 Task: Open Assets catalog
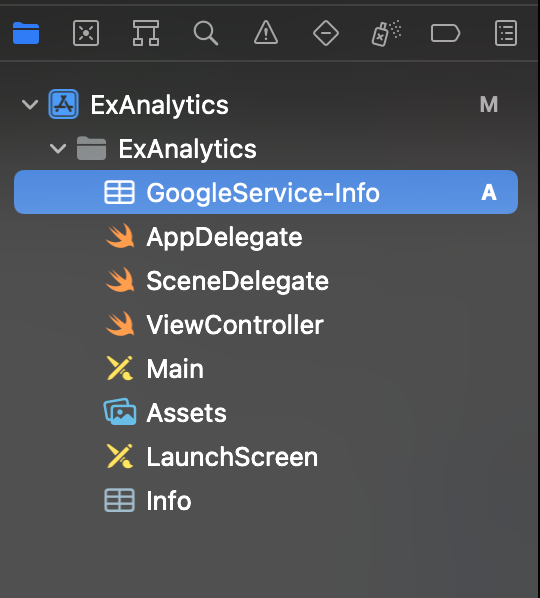266,413
